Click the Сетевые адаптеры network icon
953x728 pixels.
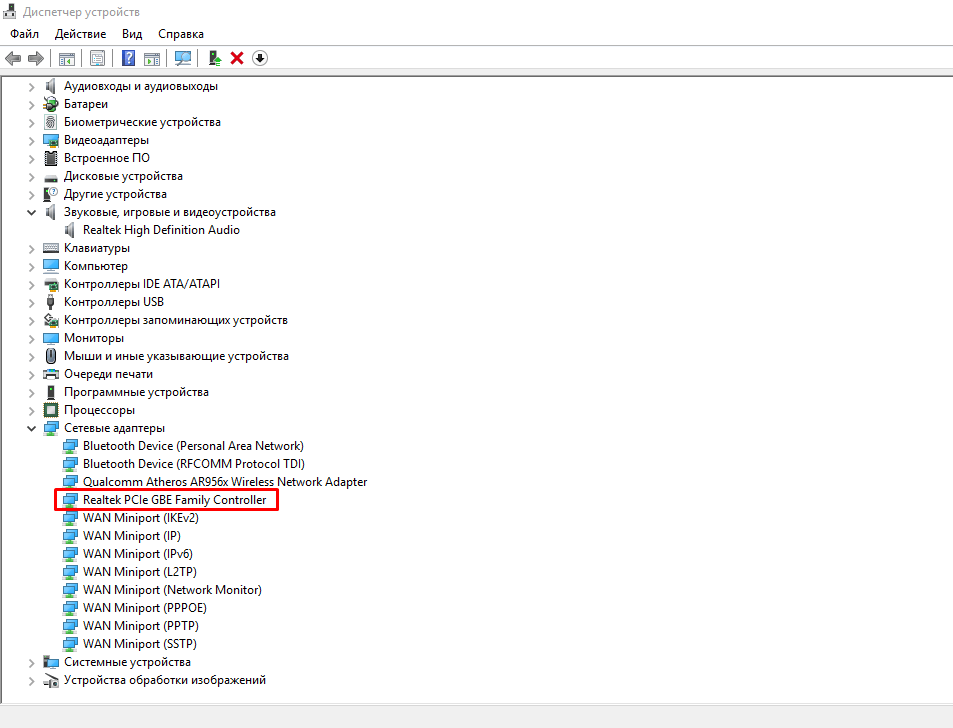(51, 428)
